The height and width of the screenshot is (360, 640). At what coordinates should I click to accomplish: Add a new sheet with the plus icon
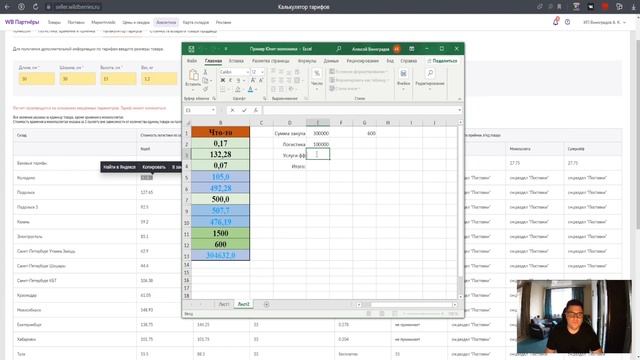(266, 304)
